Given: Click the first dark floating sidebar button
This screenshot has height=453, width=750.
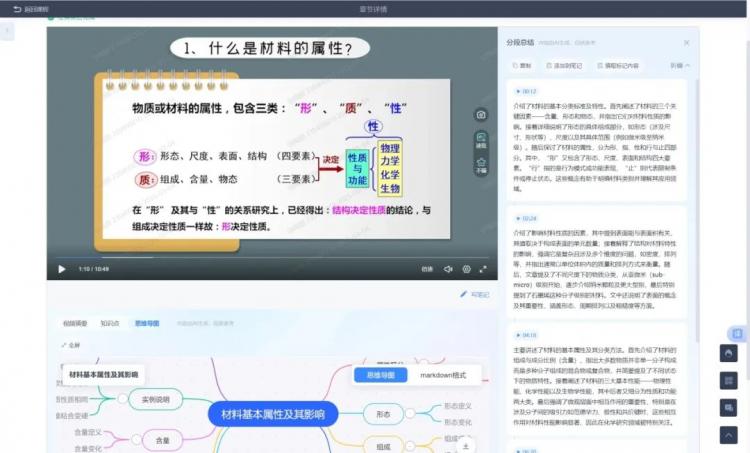Looking at the screenshot, I should tap(728, 354).
